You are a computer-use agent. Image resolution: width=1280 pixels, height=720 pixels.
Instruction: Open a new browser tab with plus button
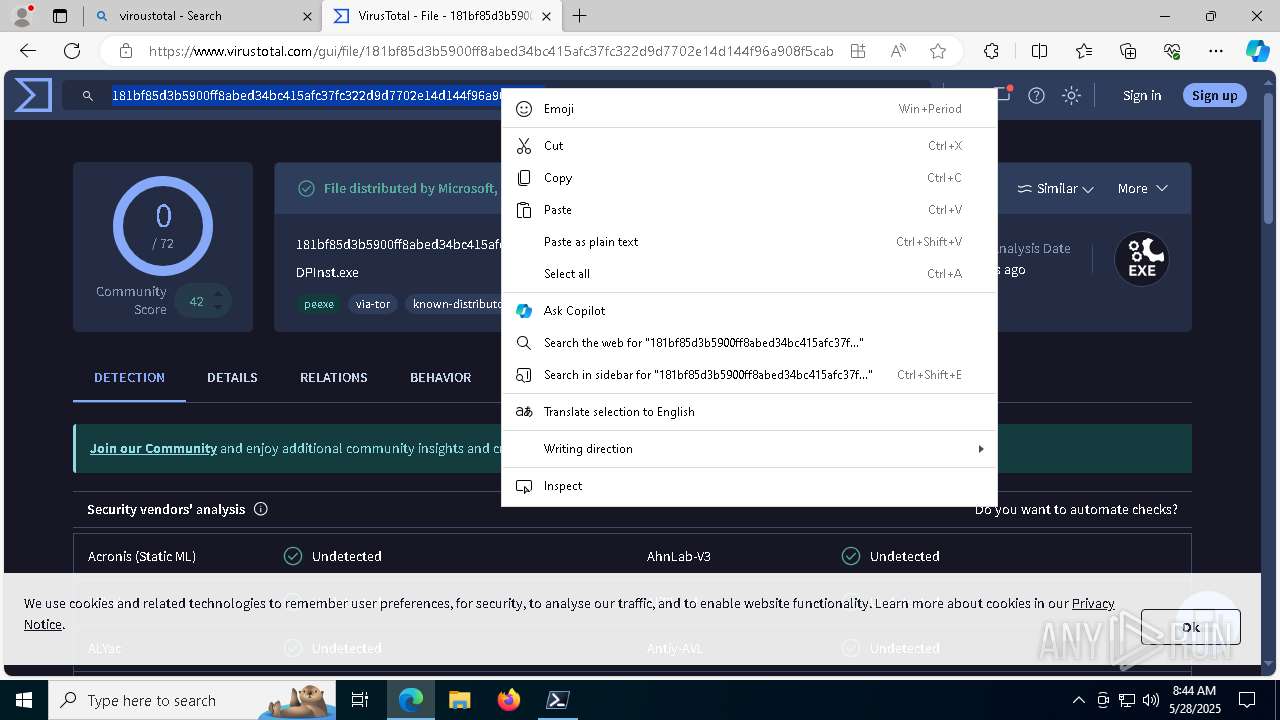(580, 16)
